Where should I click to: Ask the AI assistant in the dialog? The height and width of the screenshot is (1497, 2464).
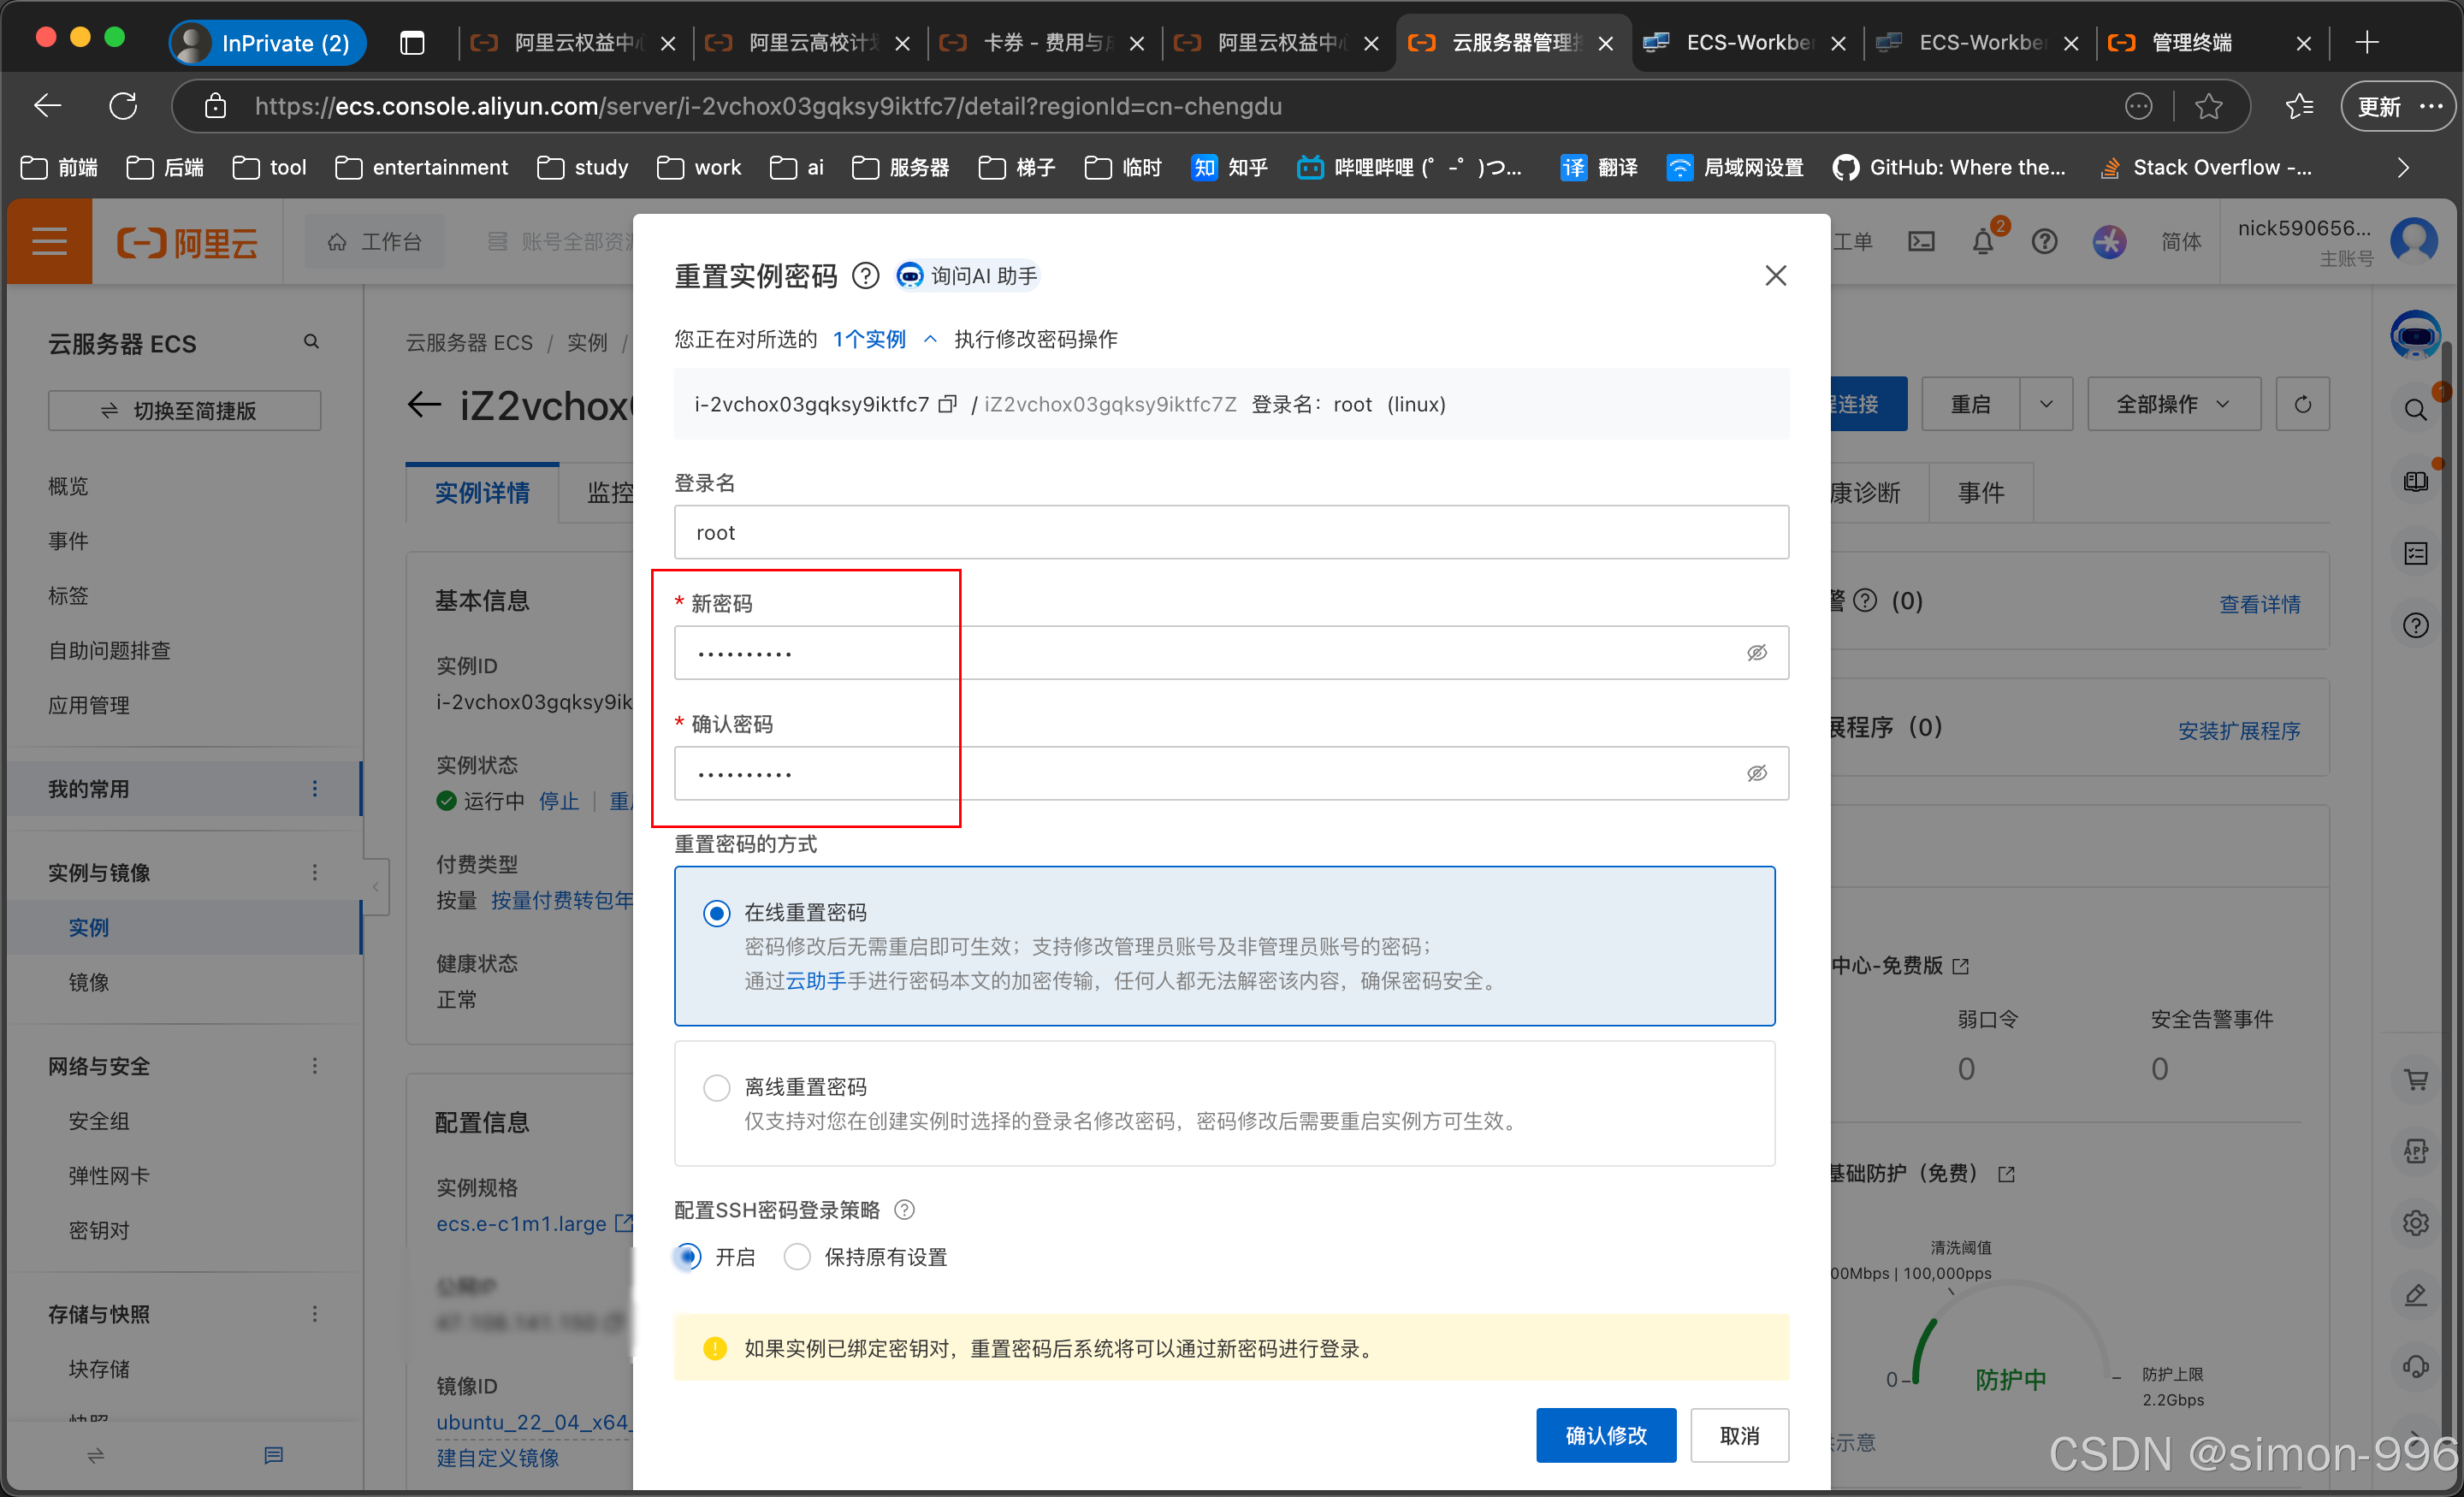tap(967, 275)
